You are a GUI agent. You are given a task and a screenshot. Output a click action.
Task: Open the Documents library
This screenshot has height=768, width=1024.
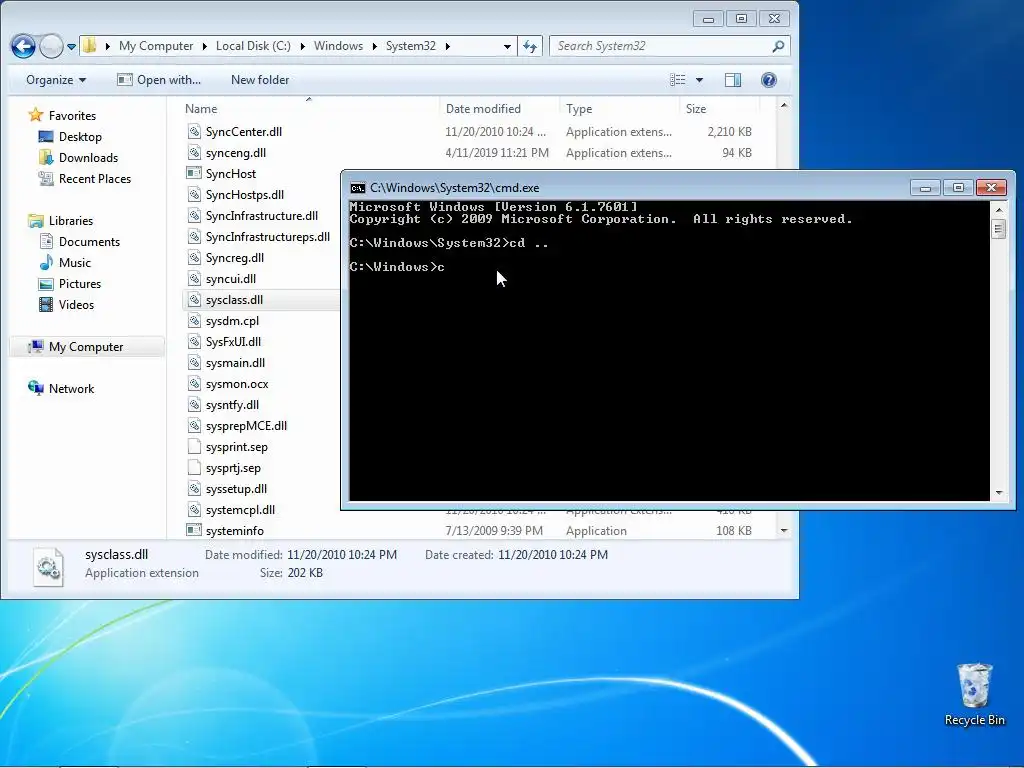click(89, 242)
